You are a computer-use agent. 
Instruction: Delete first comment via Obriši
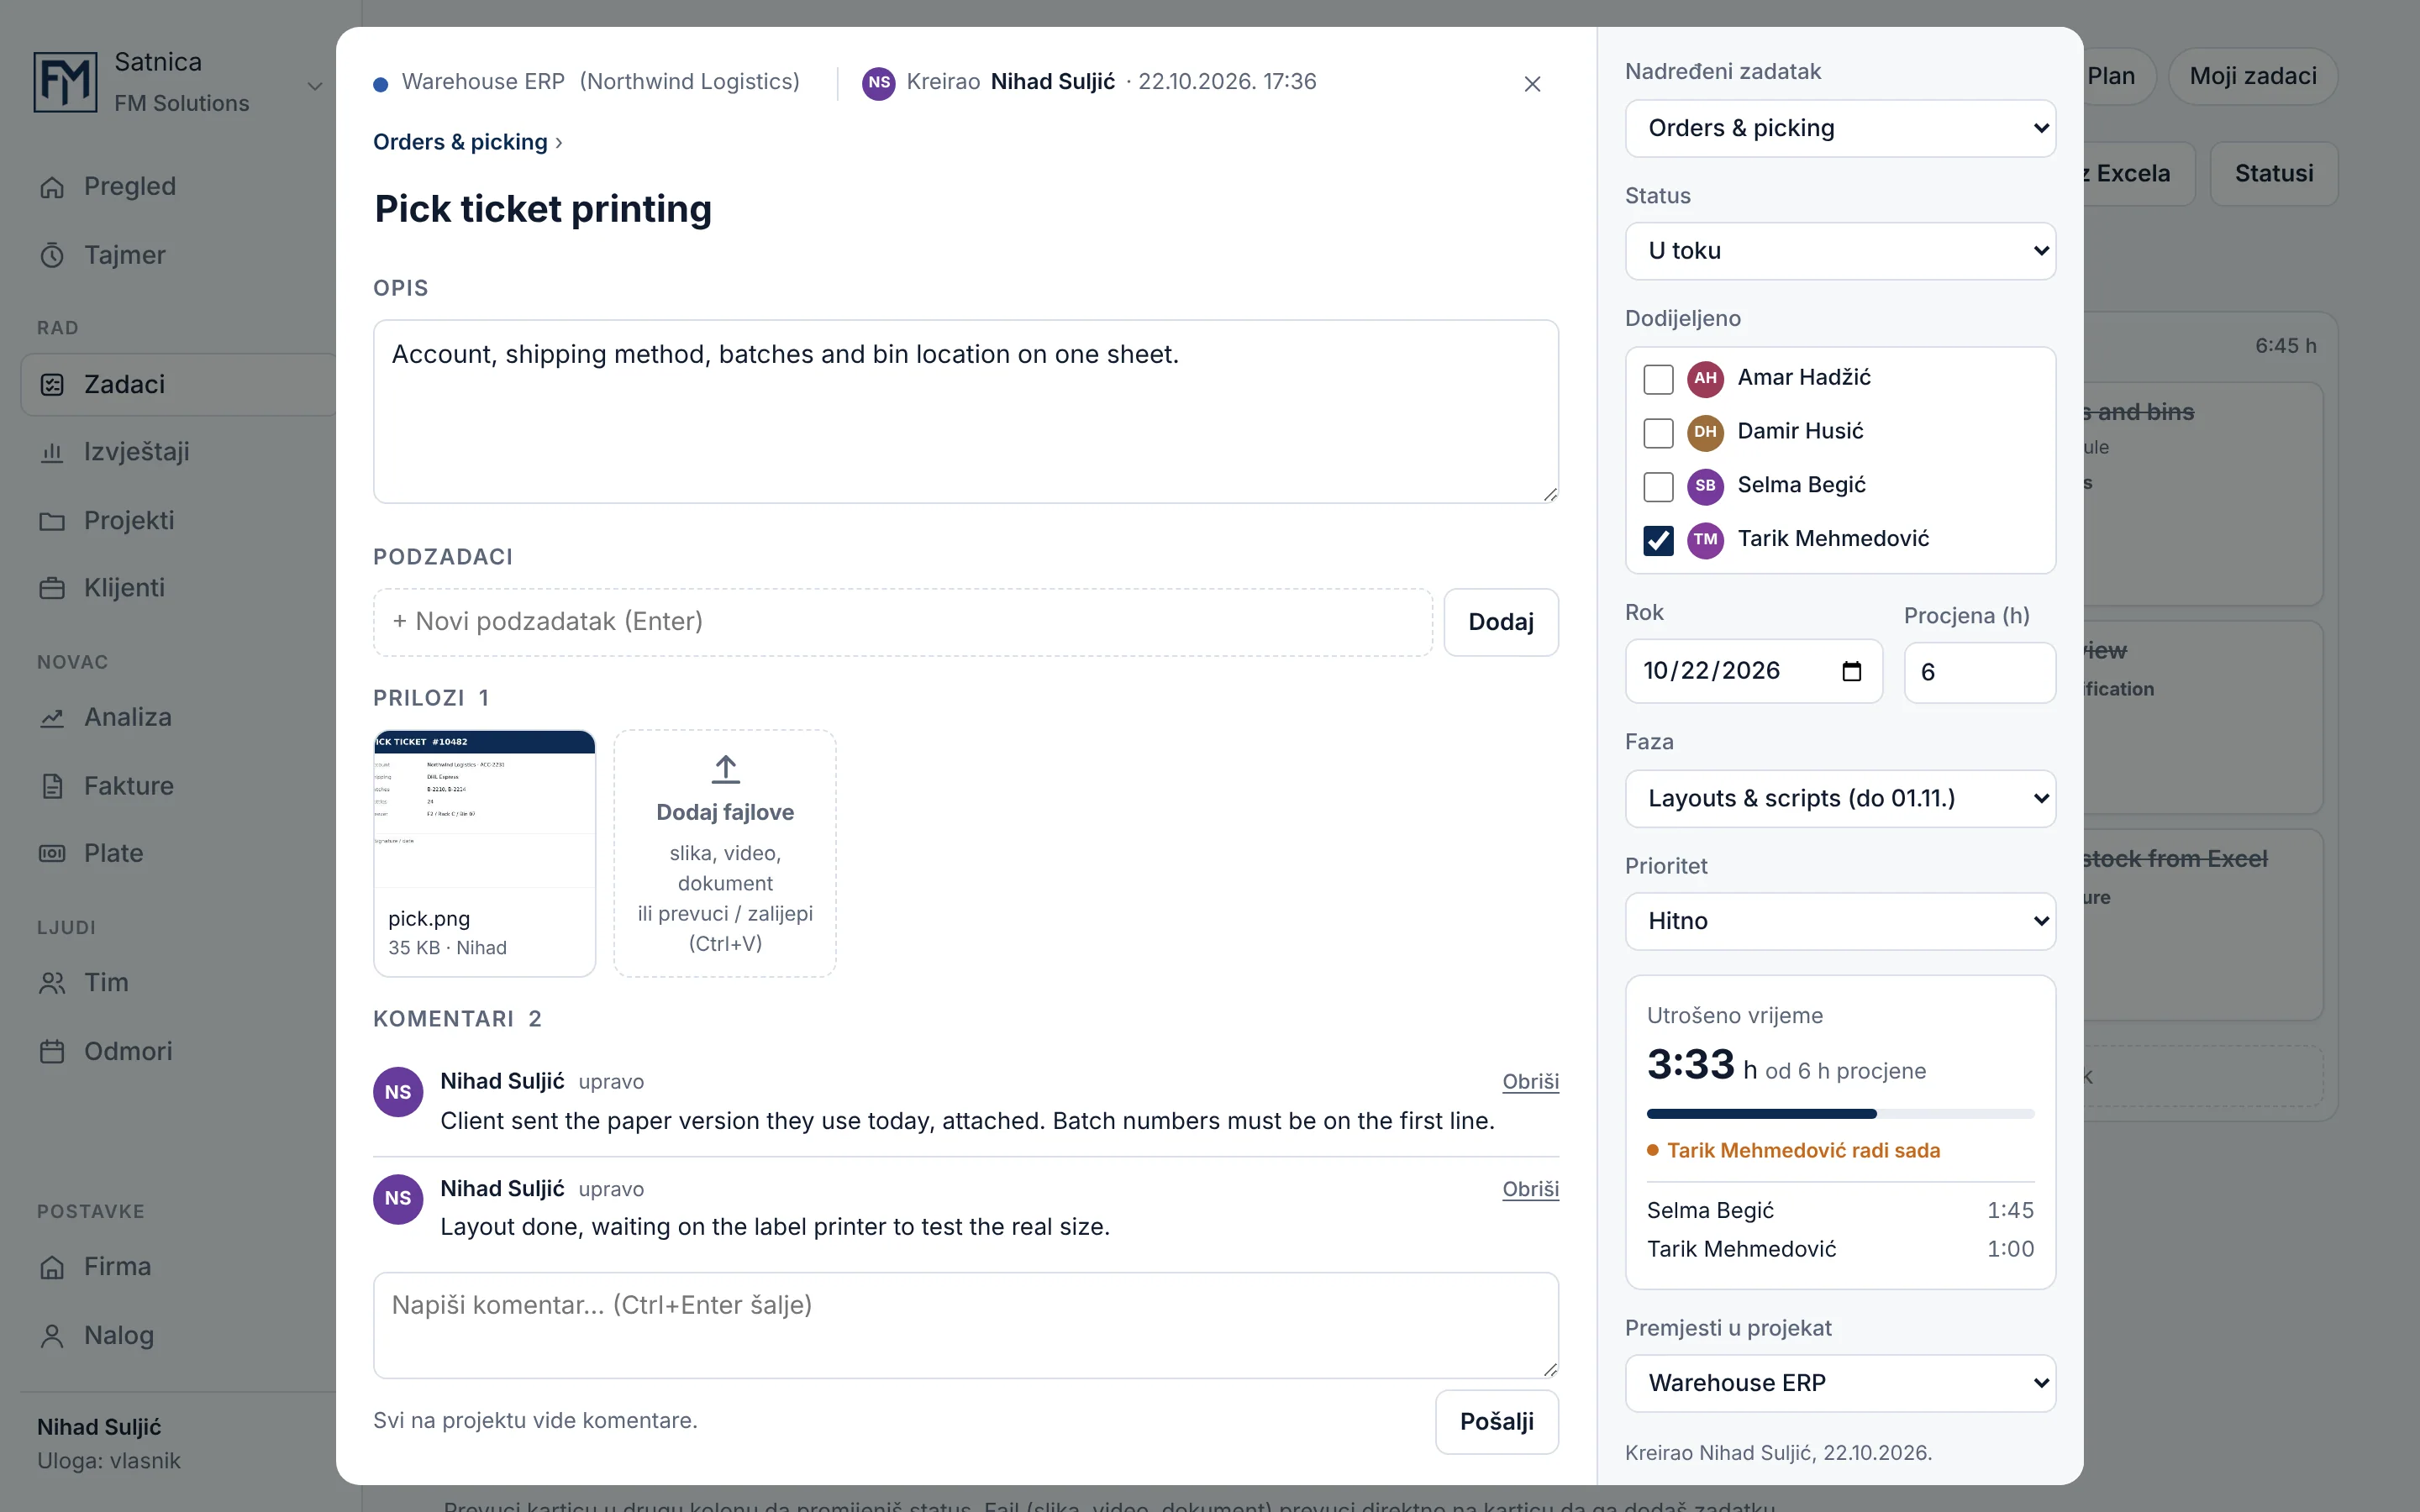tap(1530, 1082)
